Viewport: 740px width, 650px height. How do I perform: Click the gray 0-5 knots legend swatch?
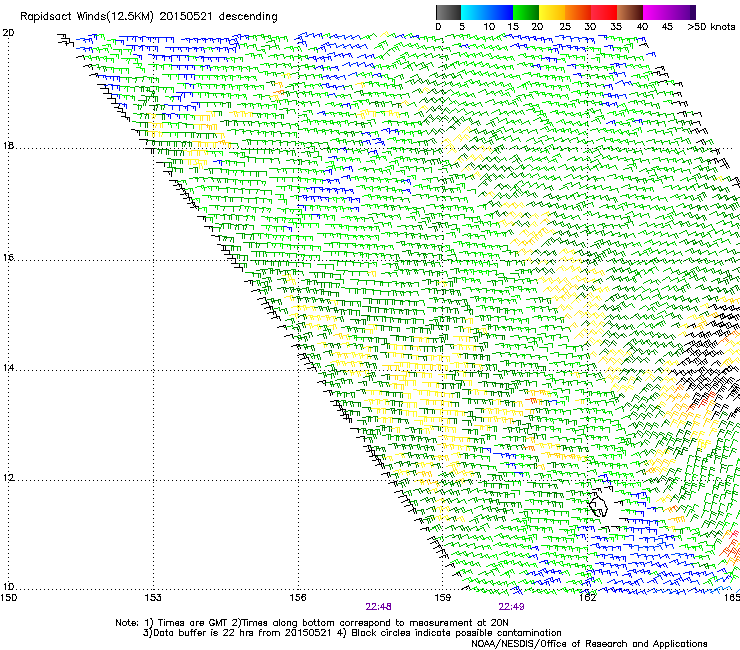448,12
